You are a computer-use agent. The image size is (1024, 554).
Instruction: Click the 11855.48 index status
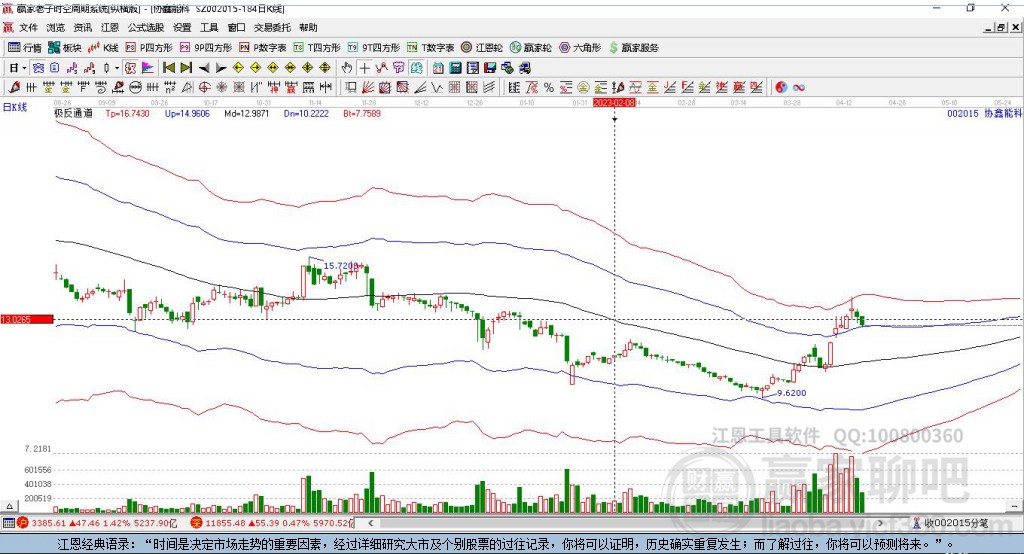pyautogui.click(x=225, y=523)
